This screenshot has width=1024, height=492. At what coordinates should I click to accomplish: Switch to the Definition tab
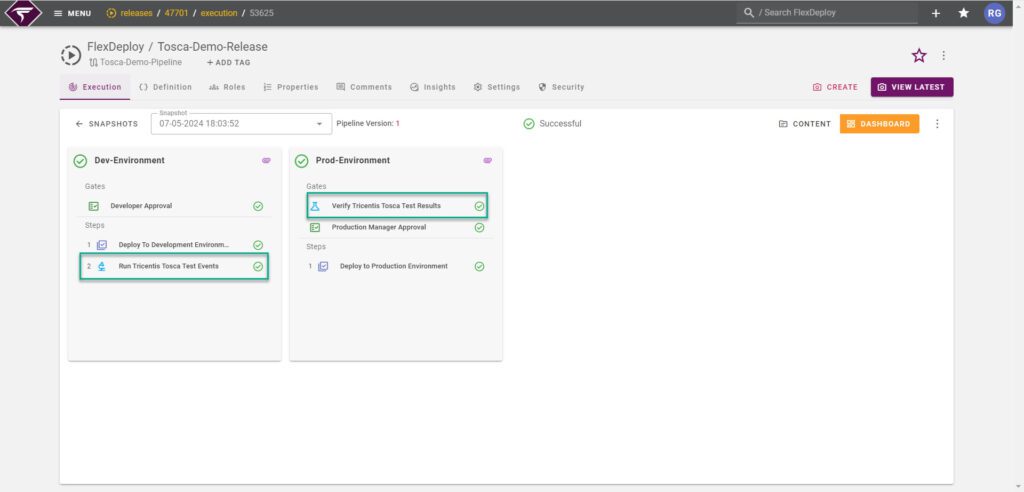pos(165,87)
